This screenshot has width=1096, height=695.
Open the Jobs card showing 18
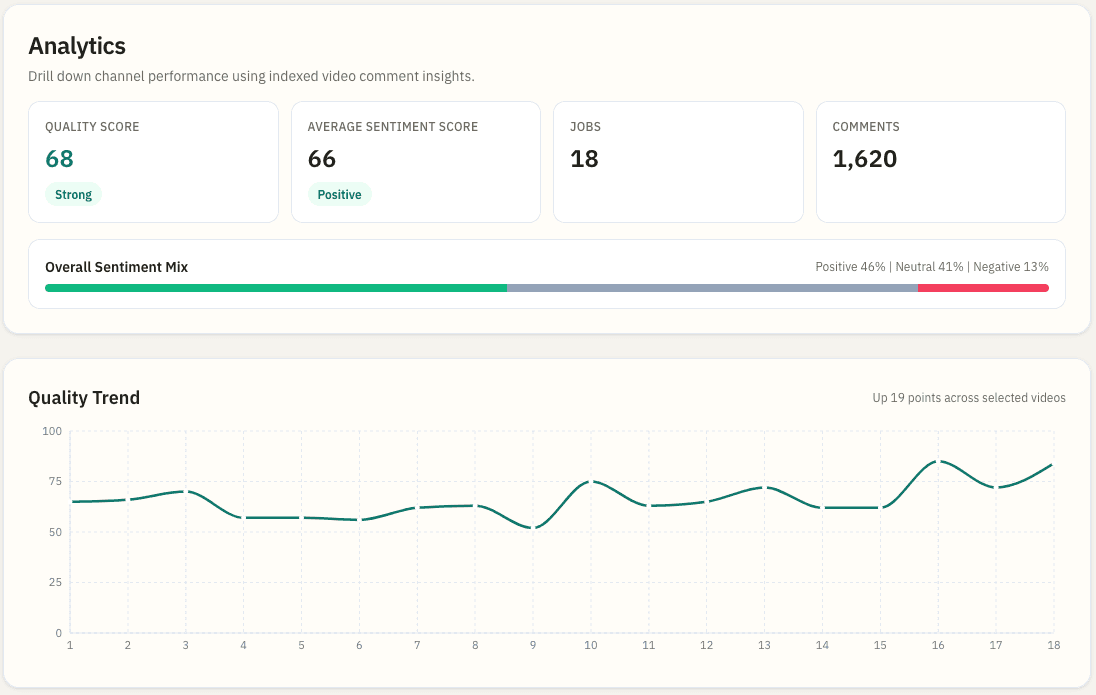(677, 161)
